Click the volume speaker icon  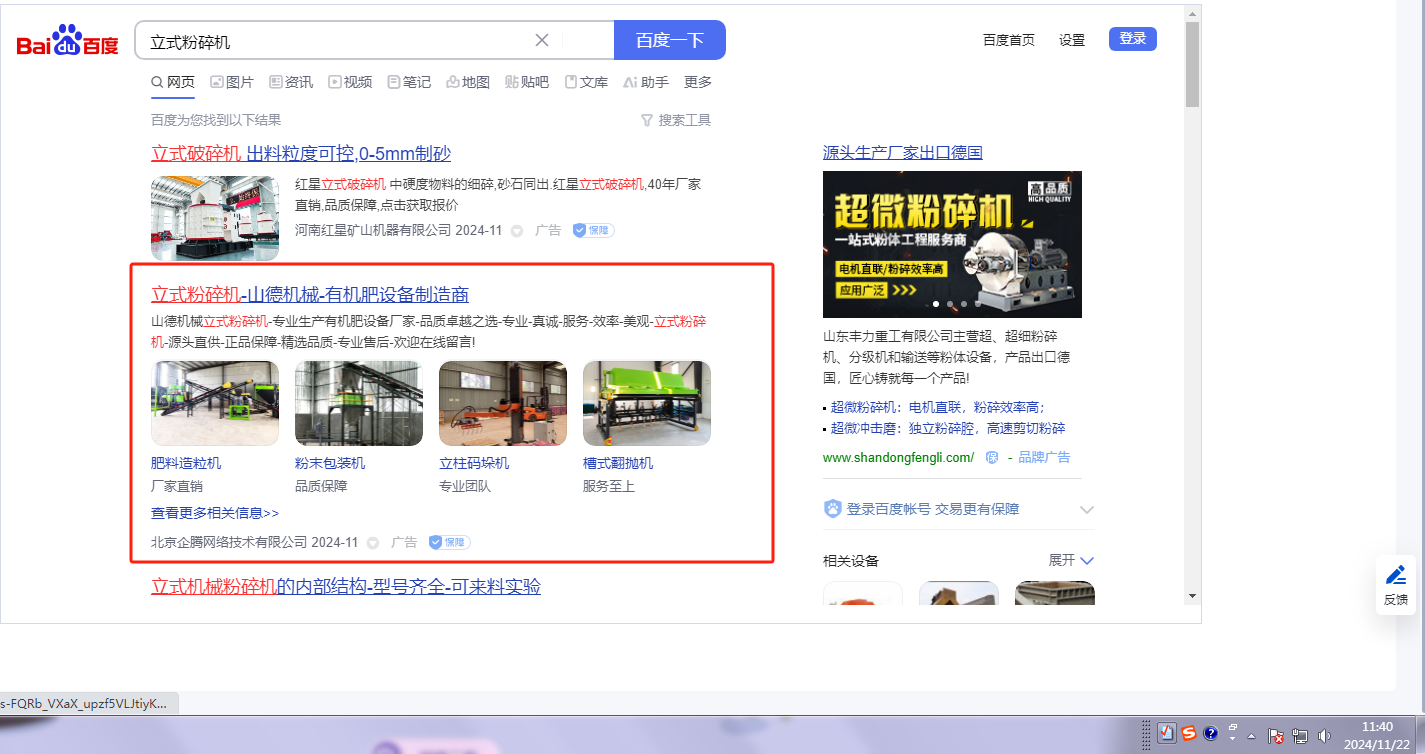click(1325, 736)
